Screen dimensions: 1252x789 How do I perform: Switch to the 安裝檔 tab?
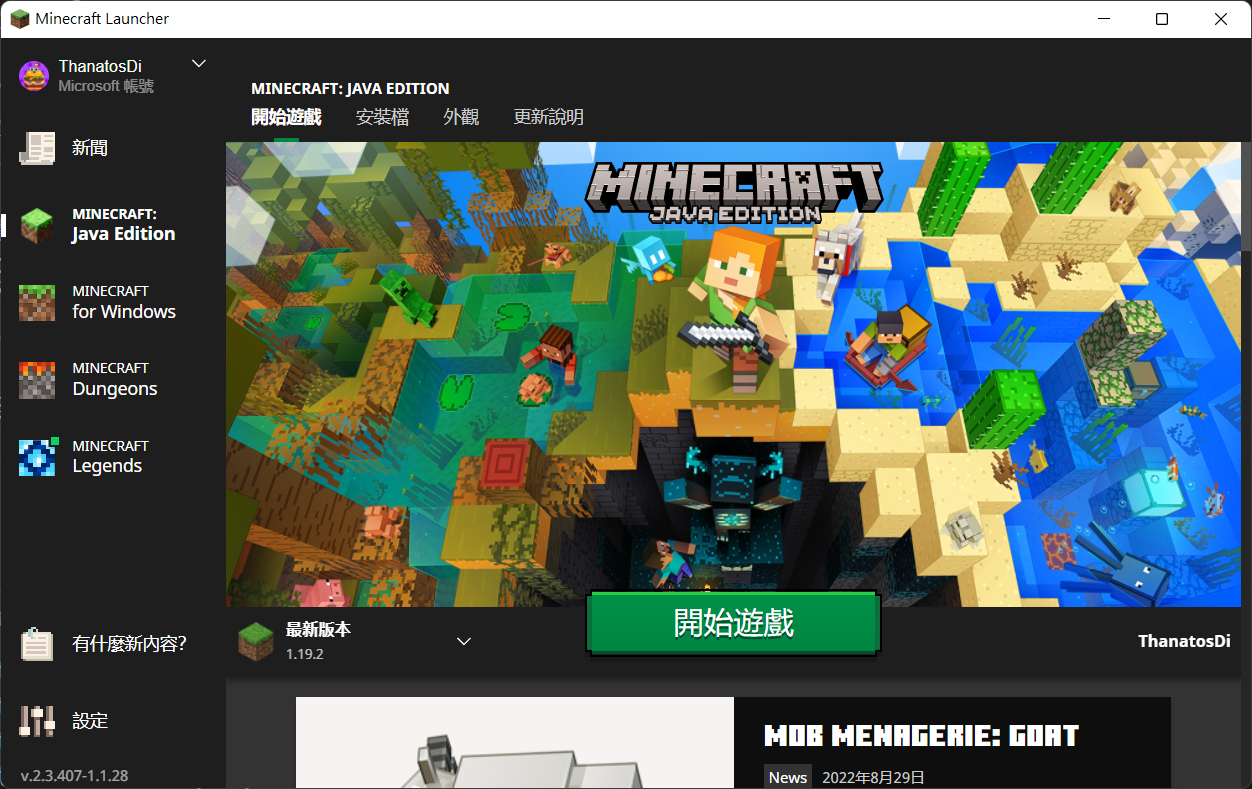pyautogui.click(x=382, y=117)
